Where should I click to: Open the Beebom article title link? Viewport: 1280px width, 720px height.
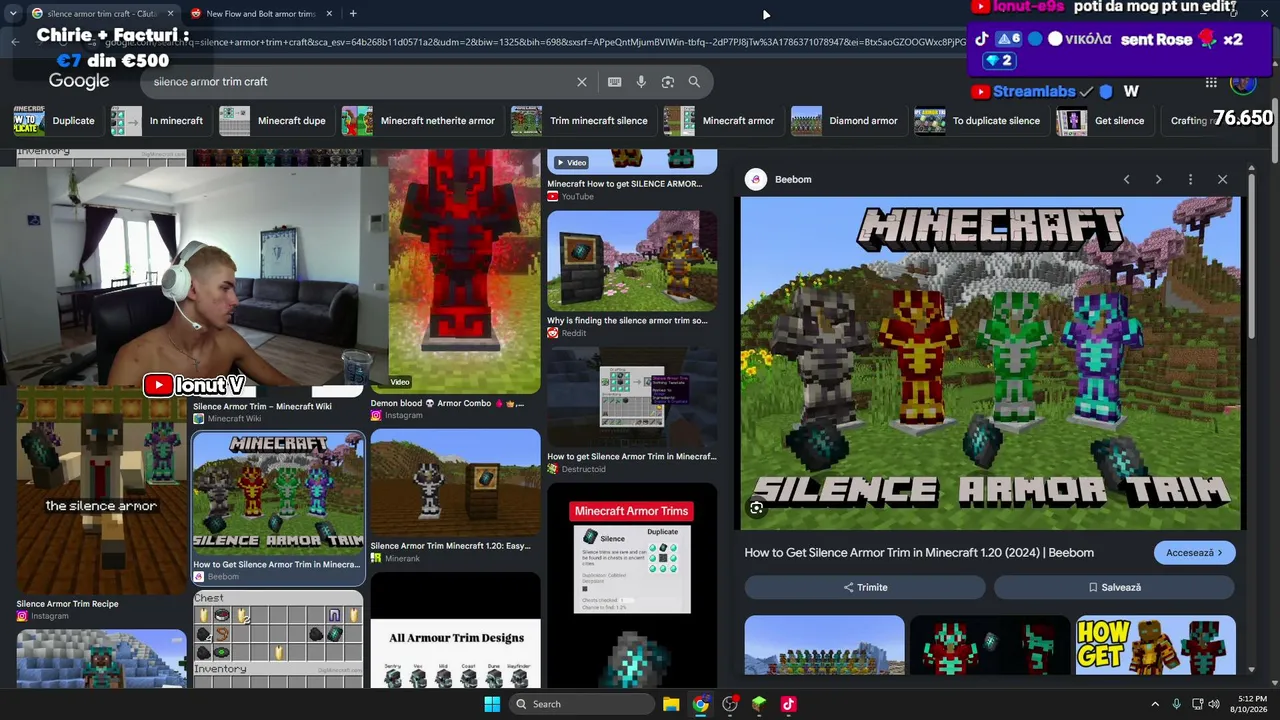(x=919, y=553)
